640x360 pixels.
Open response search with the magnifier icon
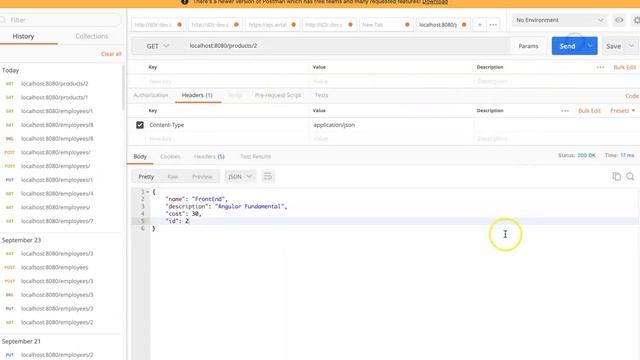coord(630,176)
